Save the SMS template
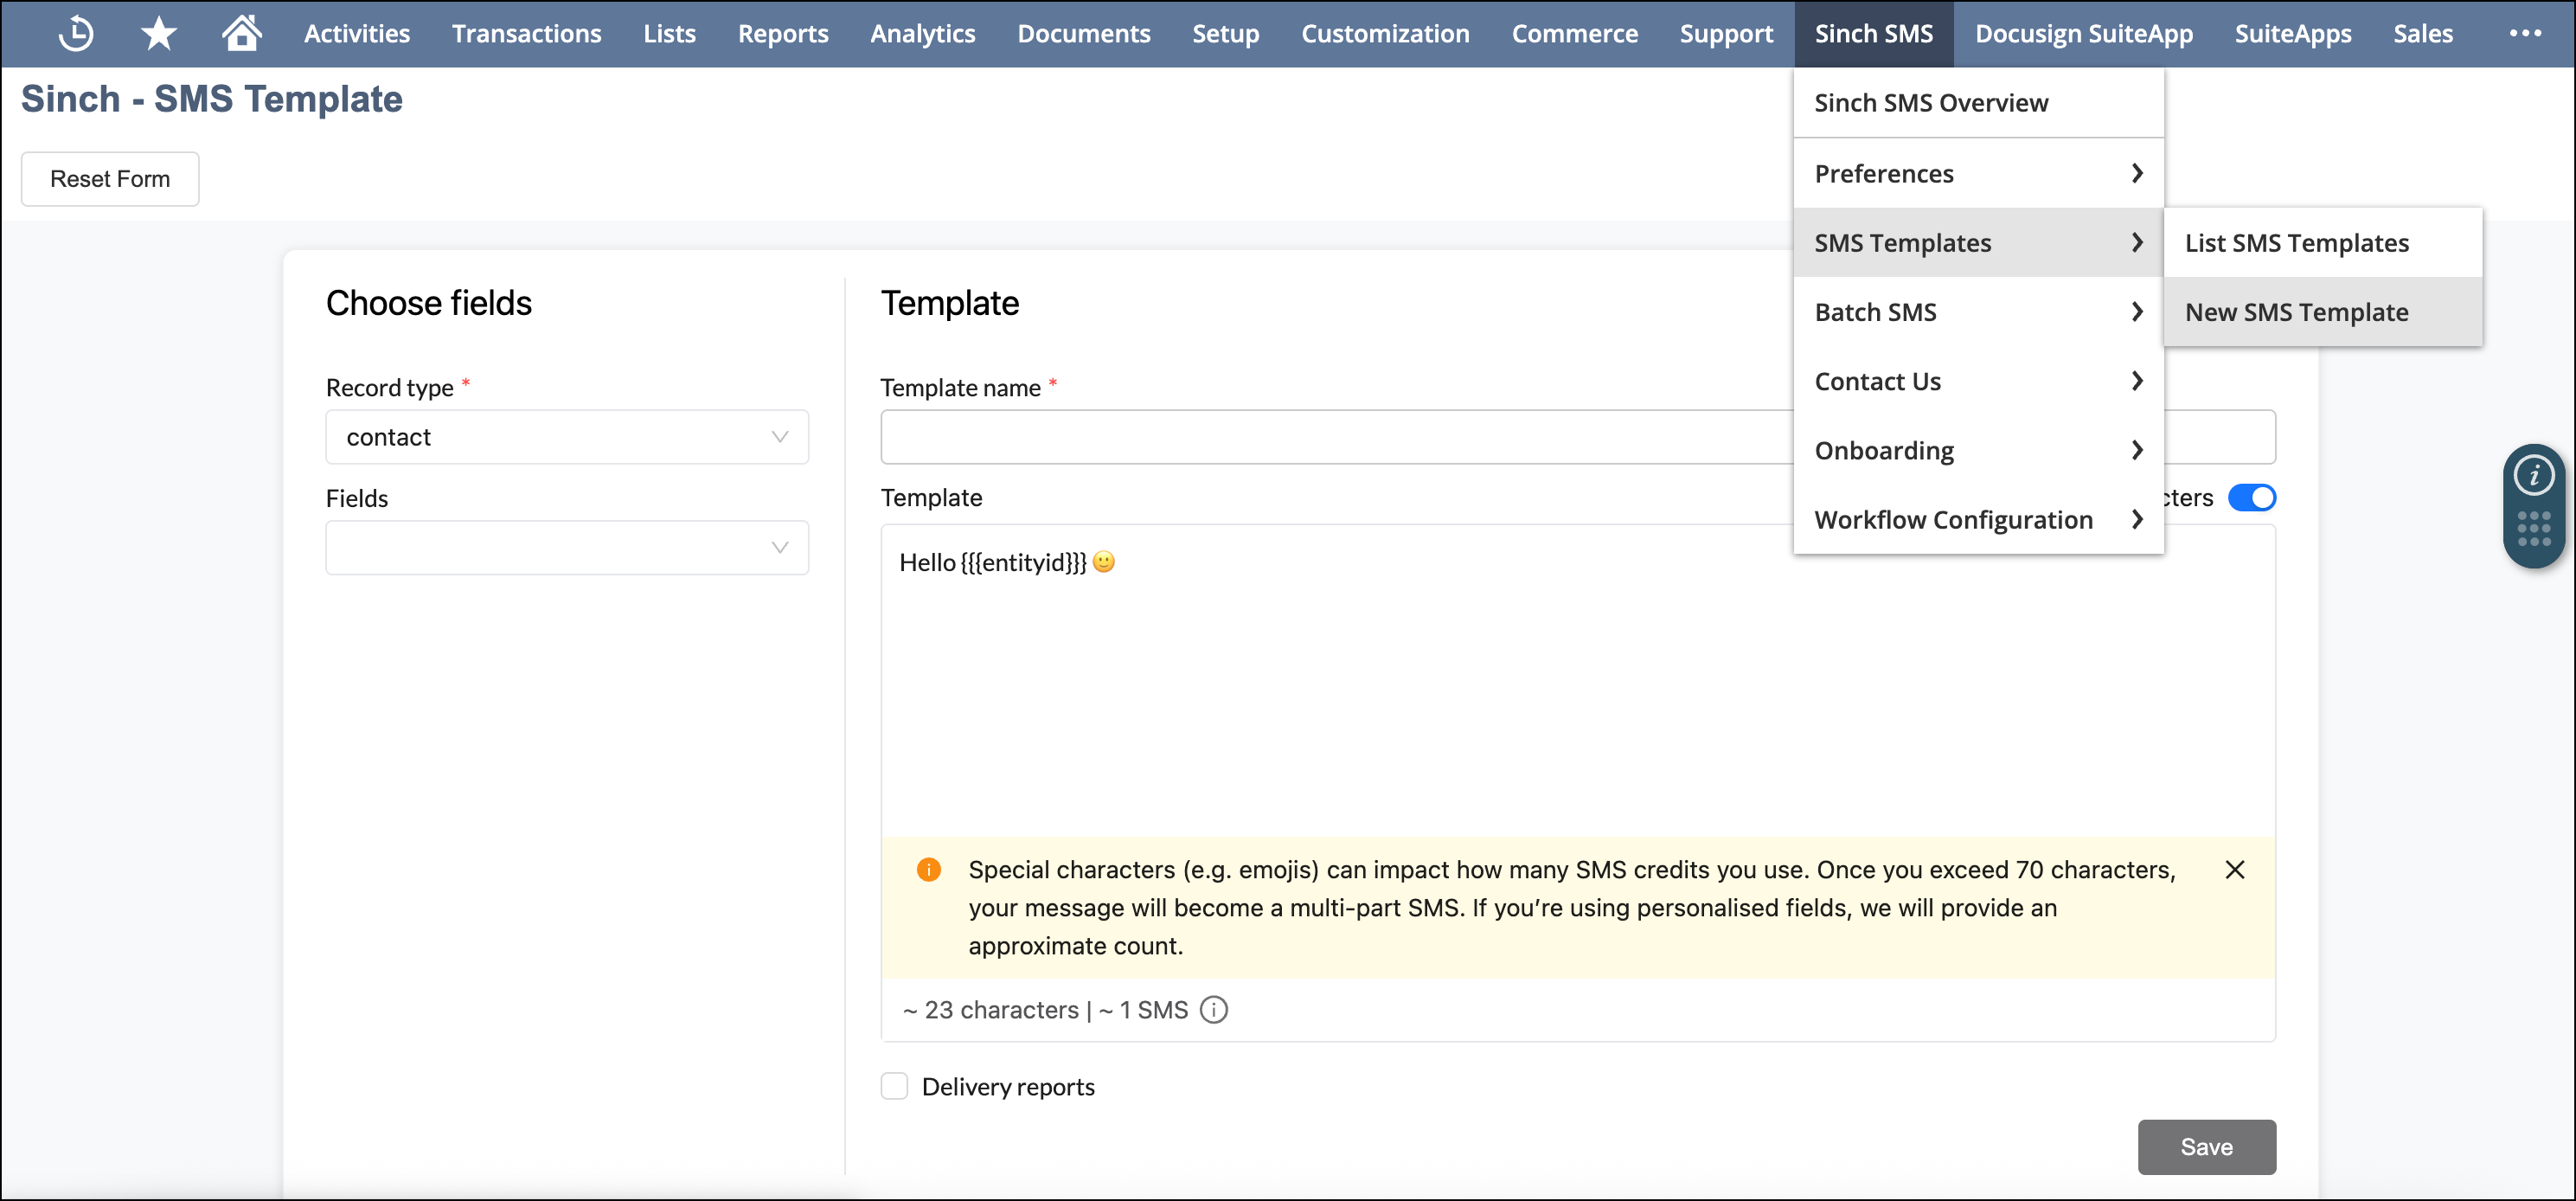The width and height of the screenshot is (2576, 1201). [x=2206, y=1147]
